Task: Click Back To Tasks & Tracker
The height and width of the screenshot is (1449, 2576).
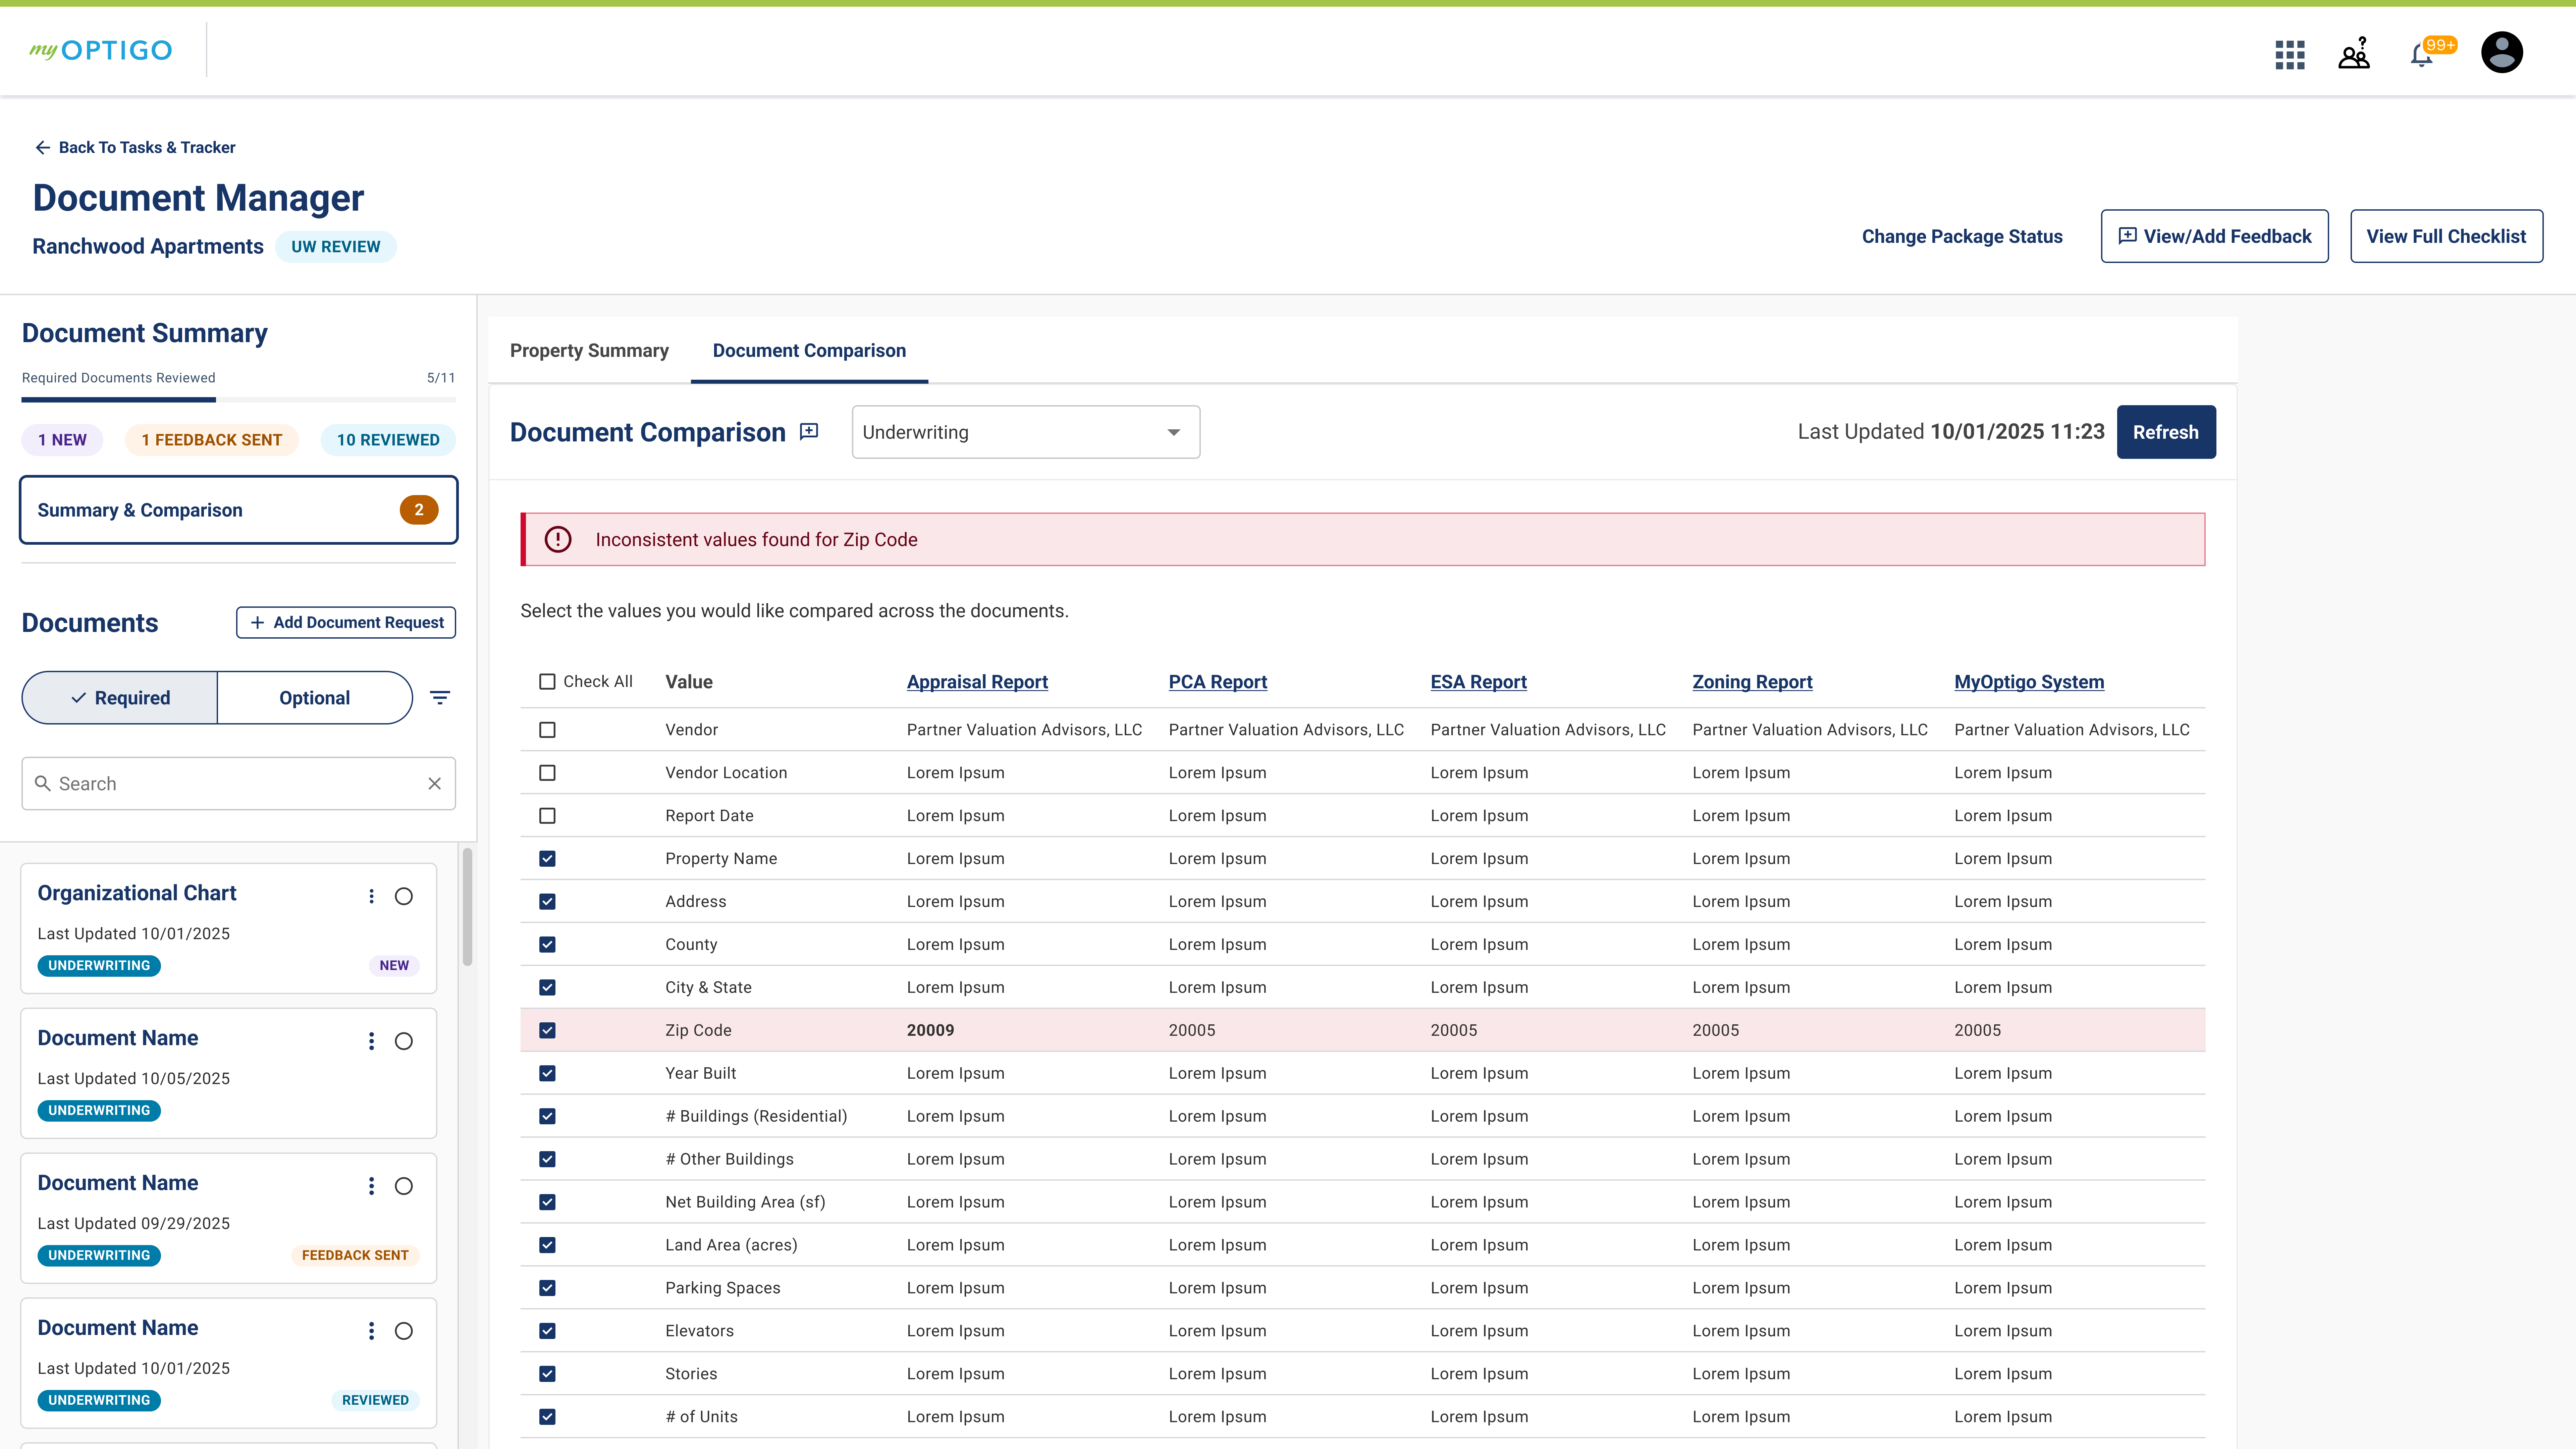Action: [135, 148]
